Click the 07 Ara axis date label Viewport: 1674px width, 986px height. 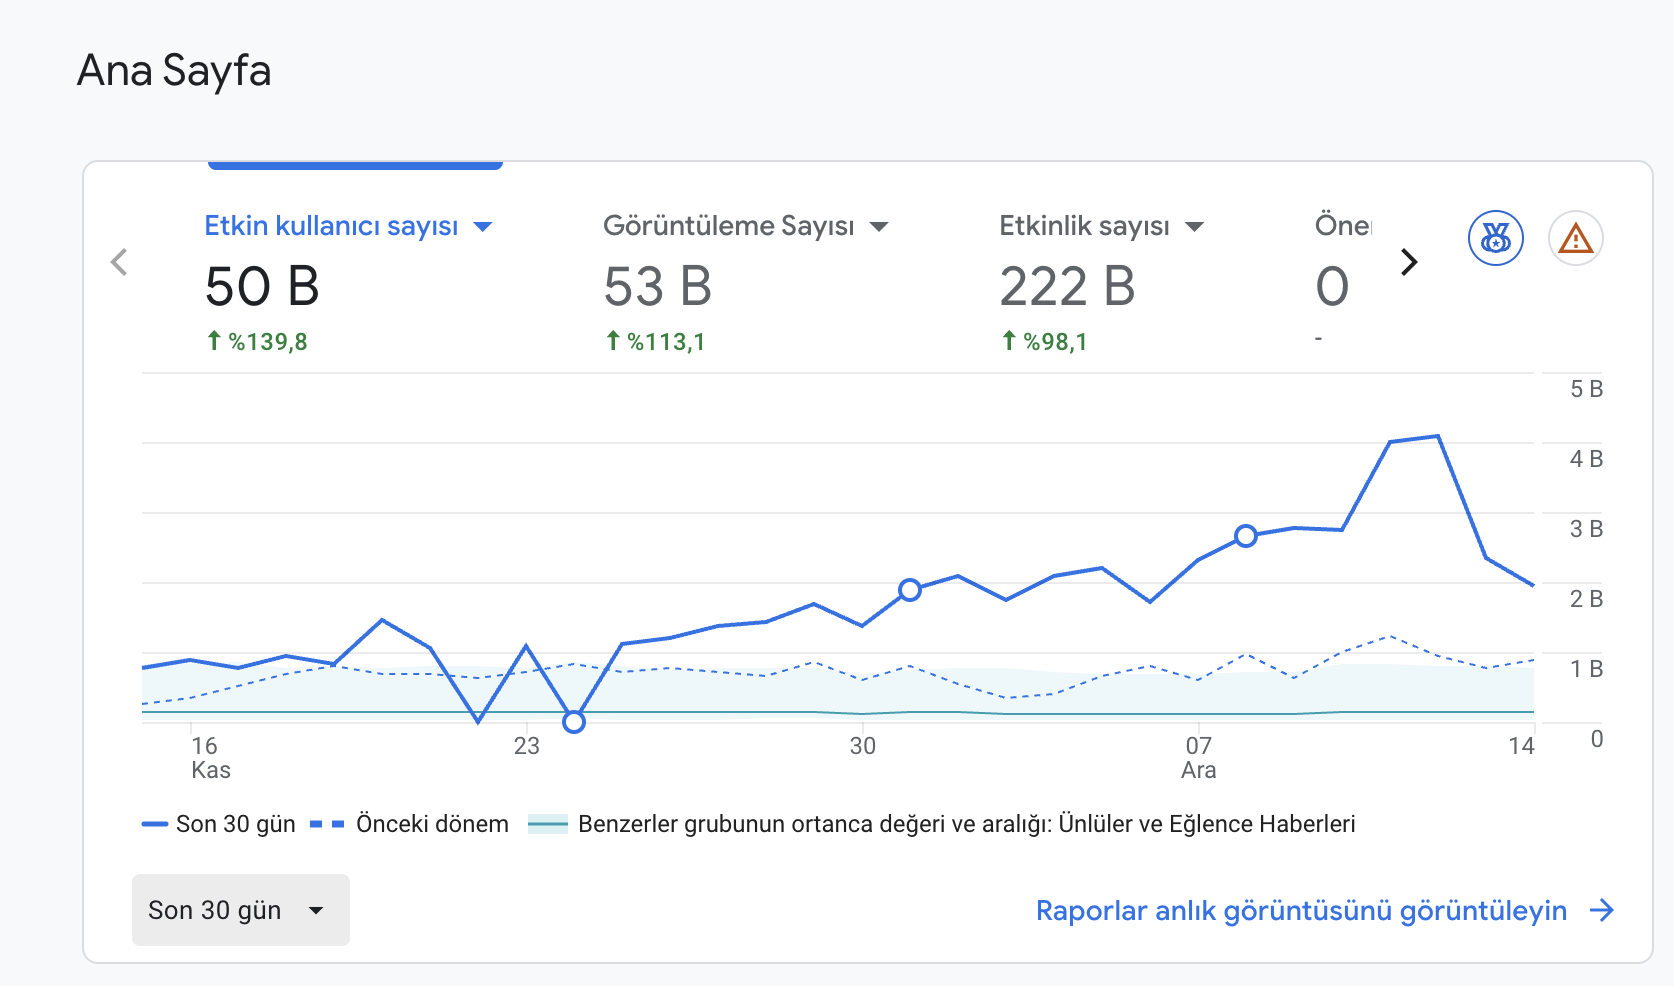click(x=1198, y=757)
